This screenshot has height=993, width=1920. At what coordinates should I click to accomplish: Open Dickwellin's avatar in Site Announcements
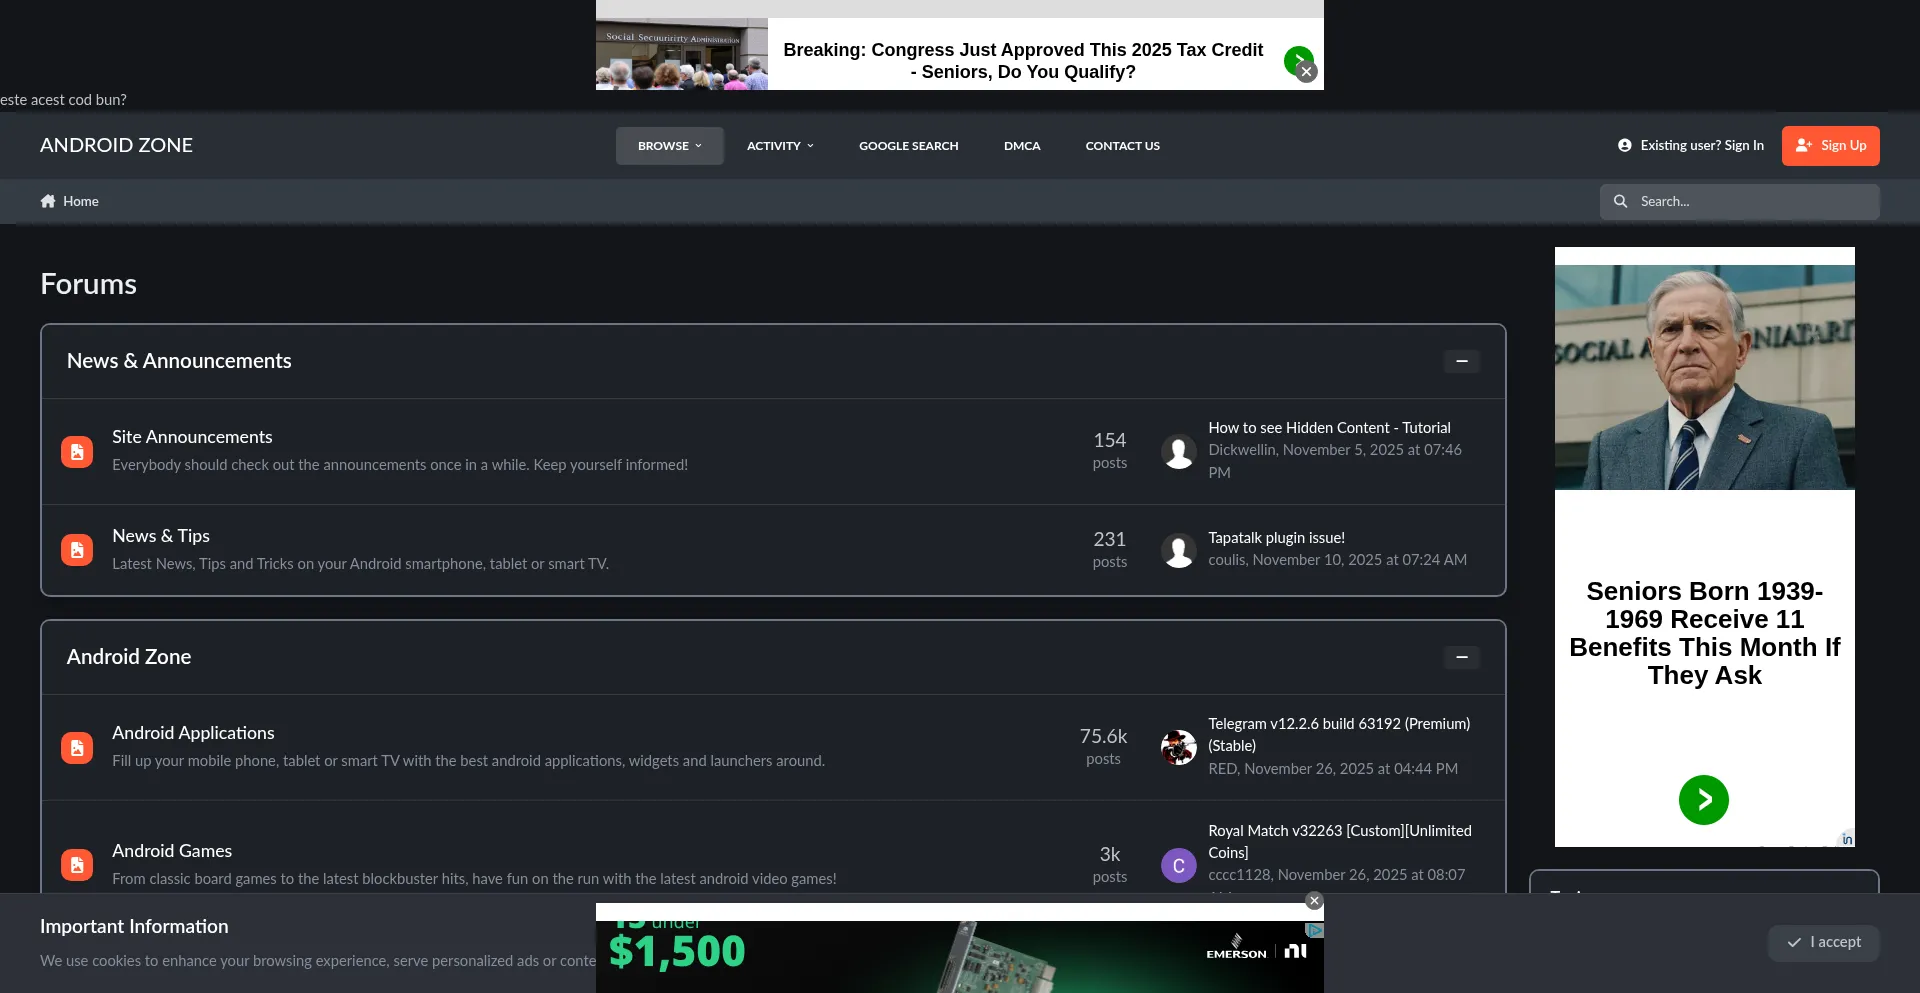coord(1178,452)
